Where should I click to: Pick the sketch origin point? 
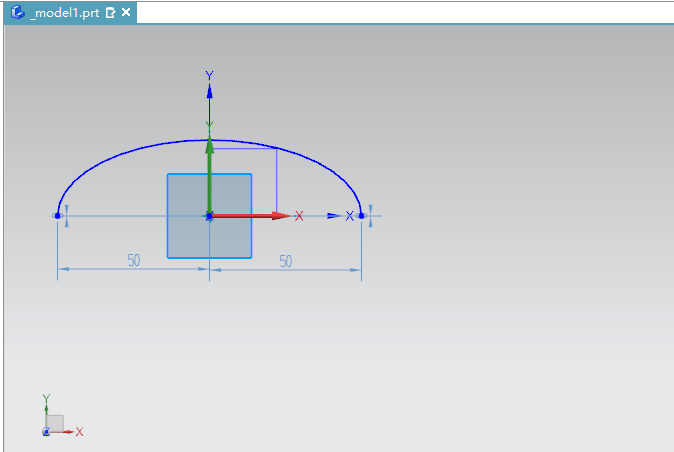tap(209, 215)
